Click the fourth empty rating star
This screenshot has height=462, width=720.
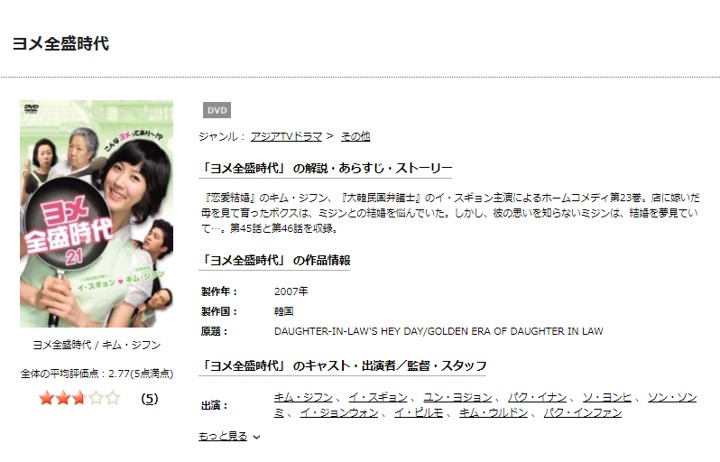pos(96,398)
